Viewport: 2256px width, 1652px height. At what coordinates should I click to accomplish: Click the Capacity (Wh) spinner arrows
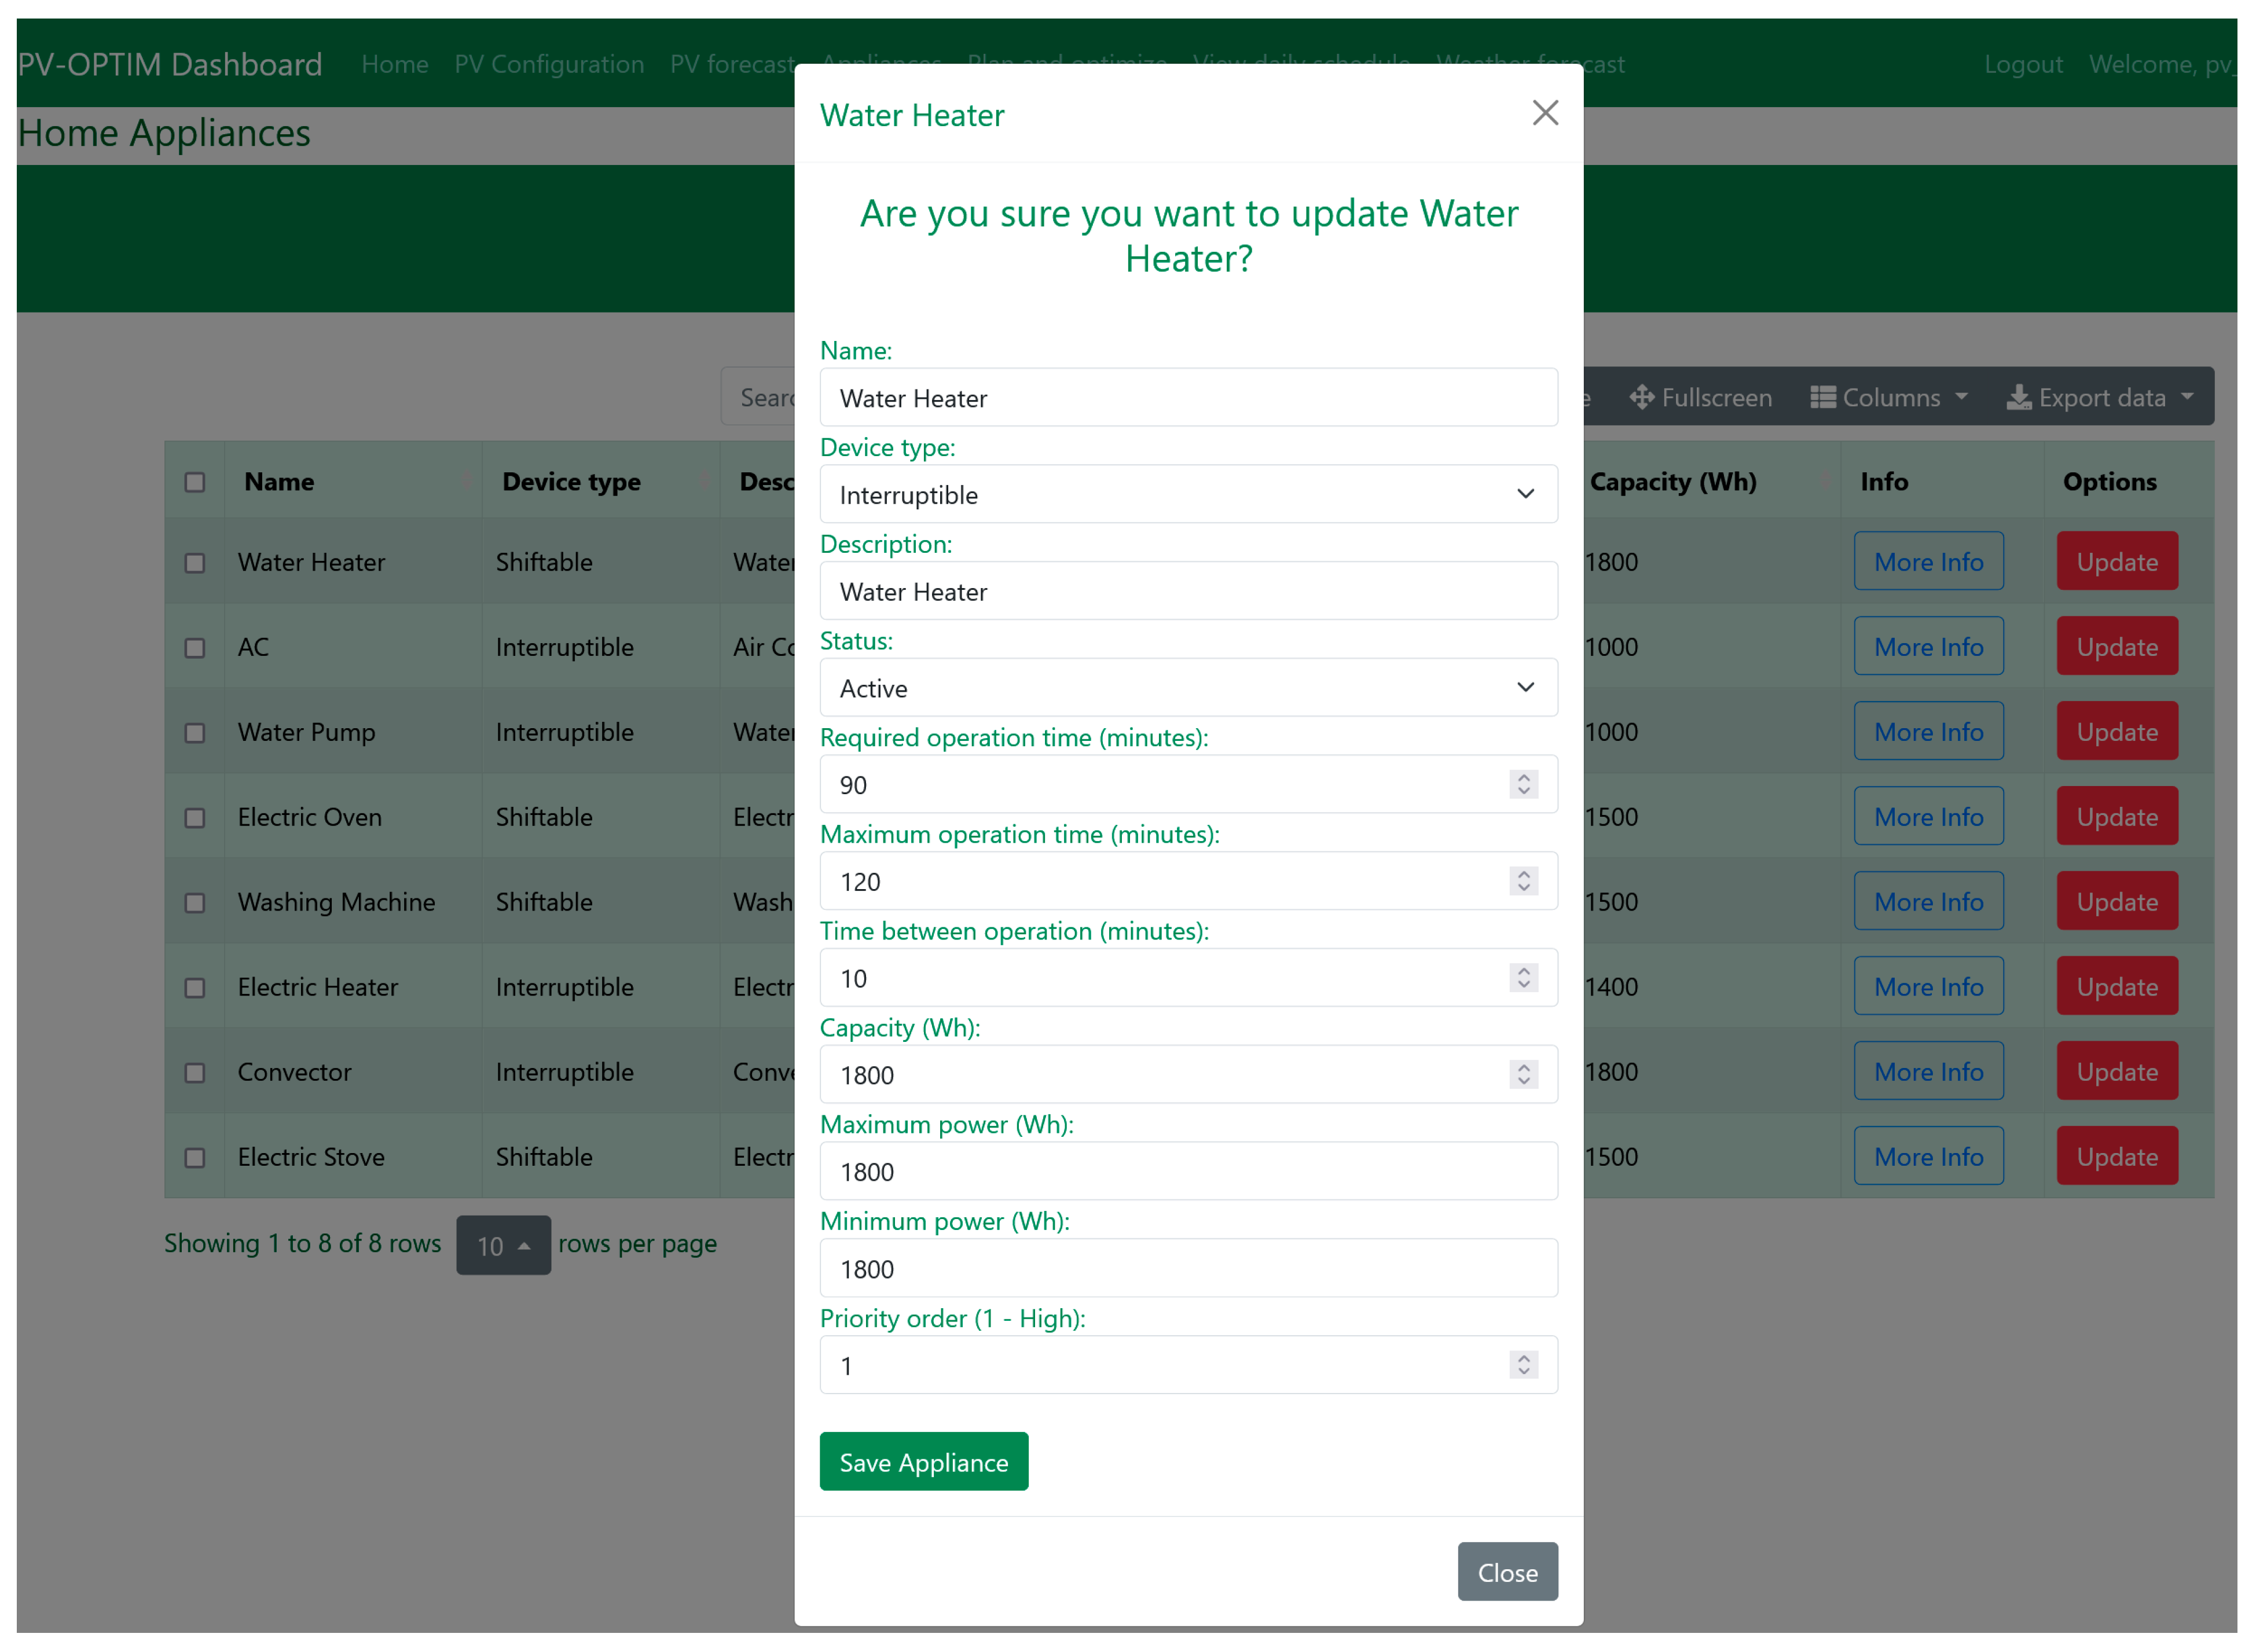[x=1523, y=1074]
